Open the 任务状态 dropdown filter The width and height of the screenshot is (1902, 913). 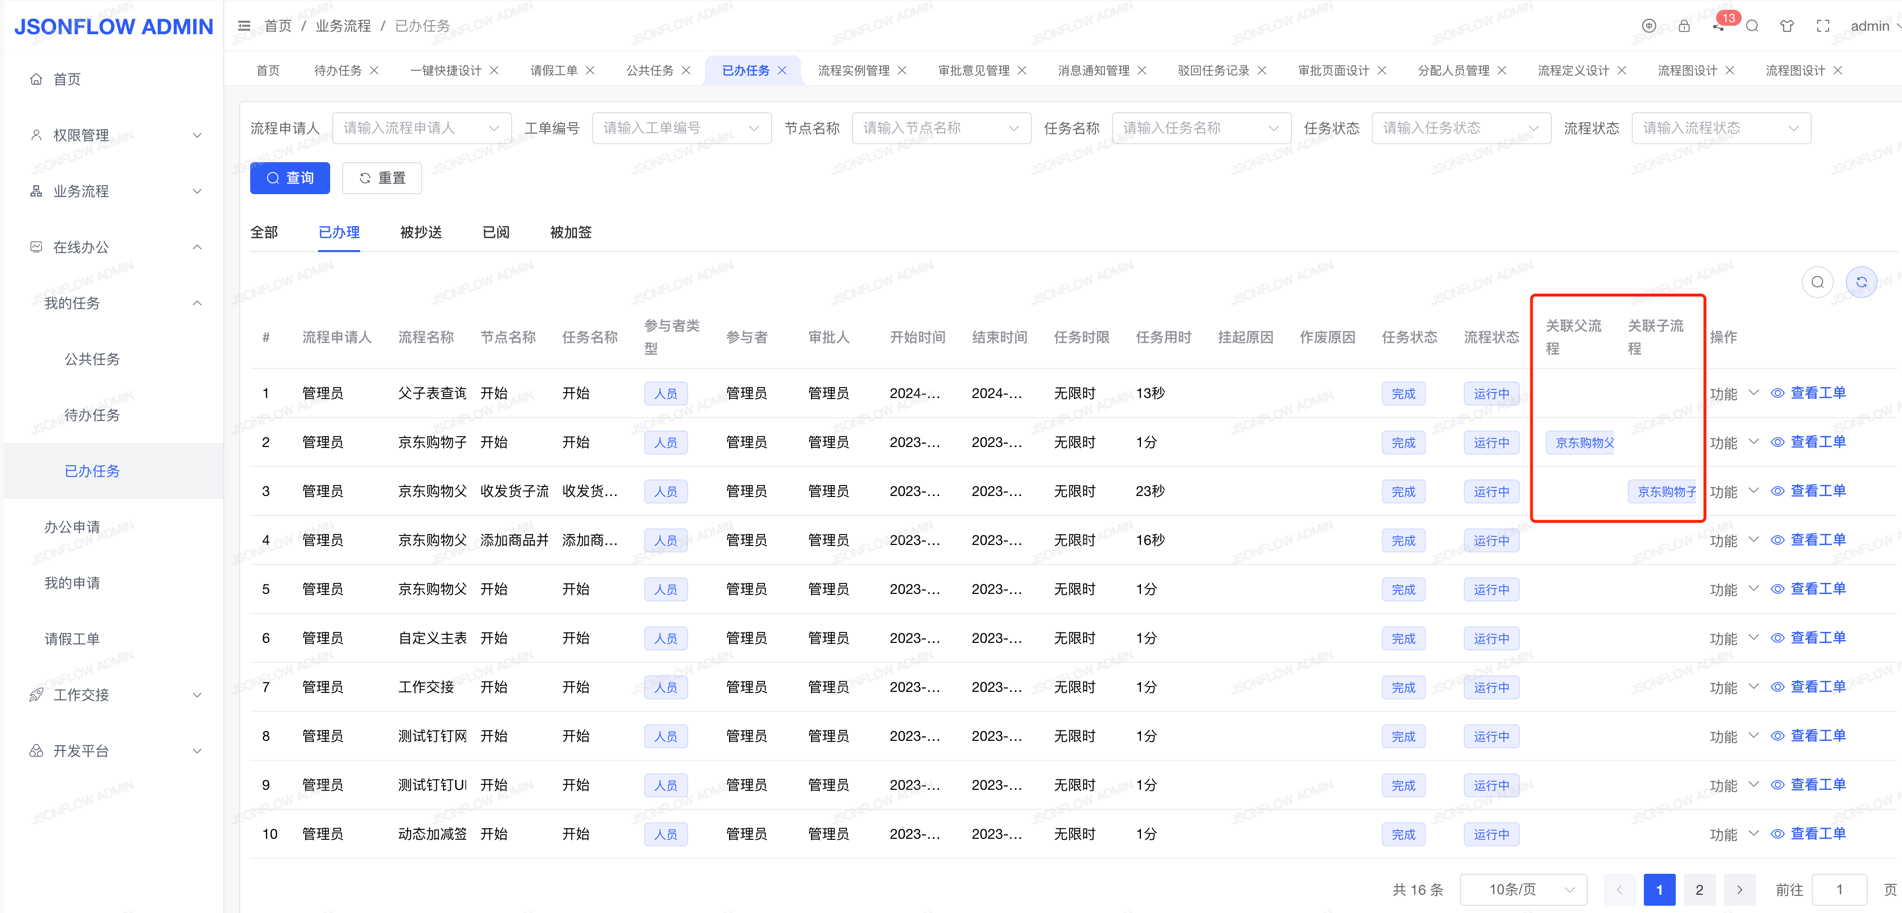pyautogui.click(x=1460, y=128)
